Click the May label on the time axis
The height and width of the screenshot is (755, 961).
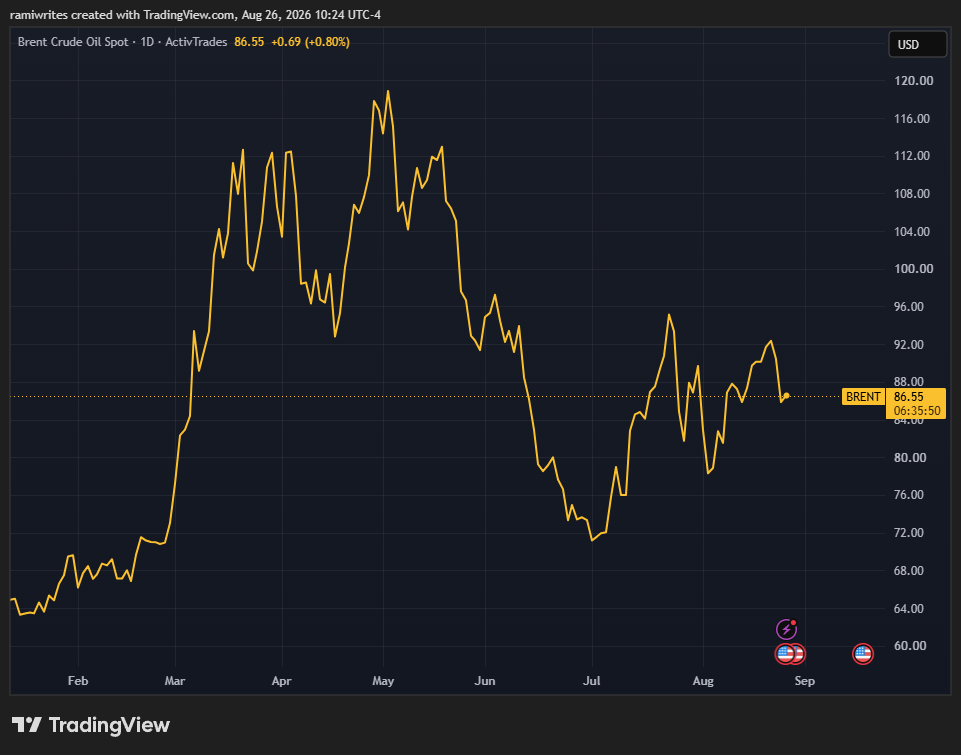[x=383, y=681]
